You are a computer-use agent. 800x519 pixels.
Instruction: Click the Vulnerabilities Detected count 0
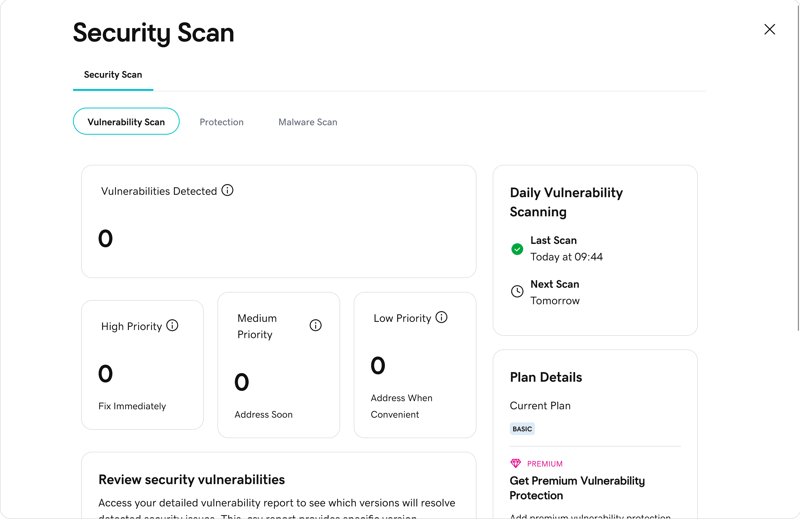point(105,239)
